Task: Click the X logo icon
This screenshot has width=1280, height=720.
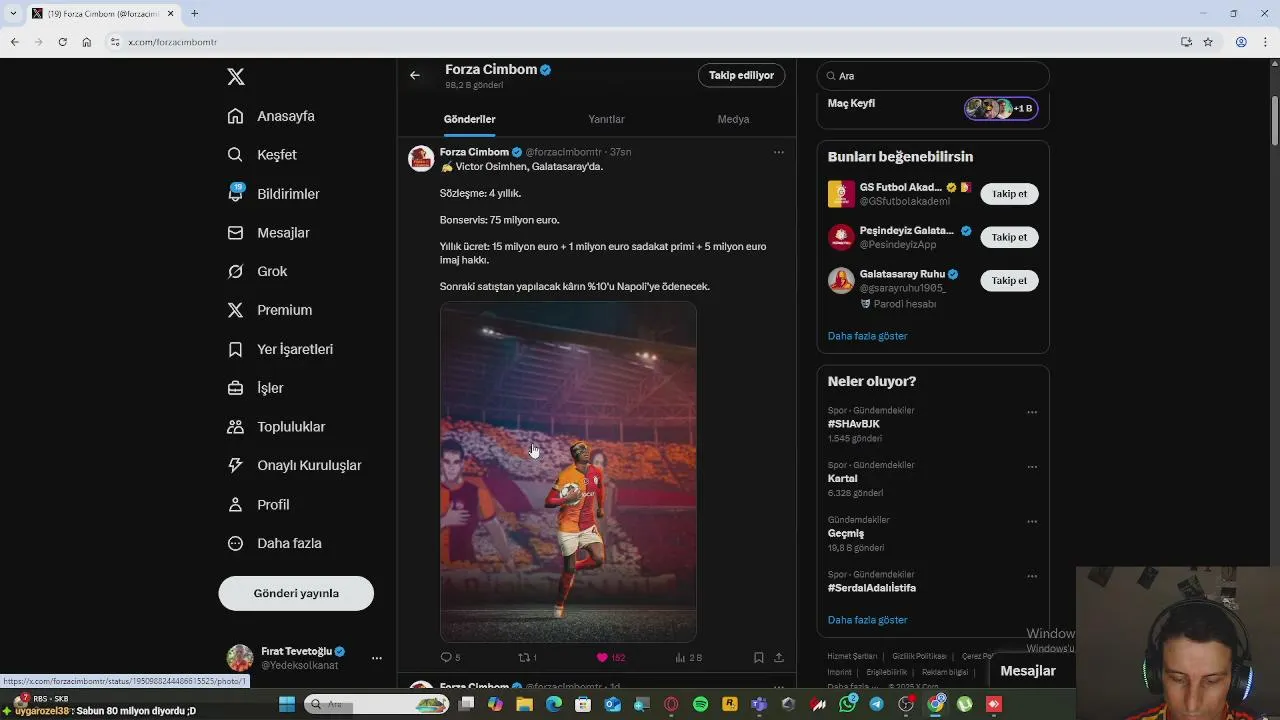Action: pyautogui.click(x=236, y=77)
